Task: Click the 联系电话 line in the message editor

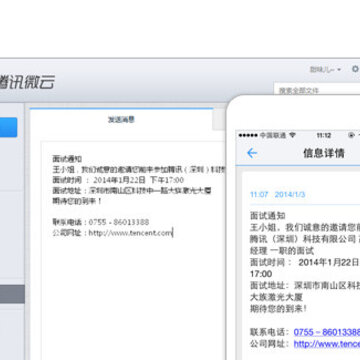Action: click(x=101, y=222)
